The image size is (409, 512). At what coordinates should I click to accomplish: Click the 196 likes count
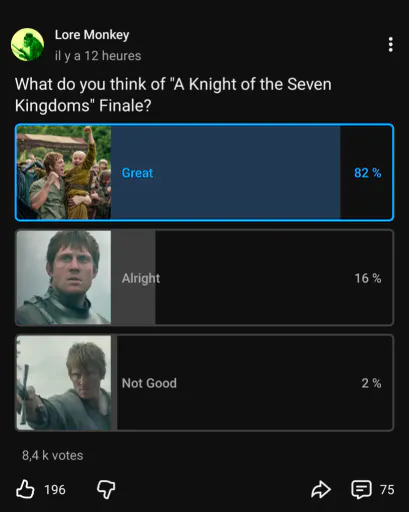55,490
